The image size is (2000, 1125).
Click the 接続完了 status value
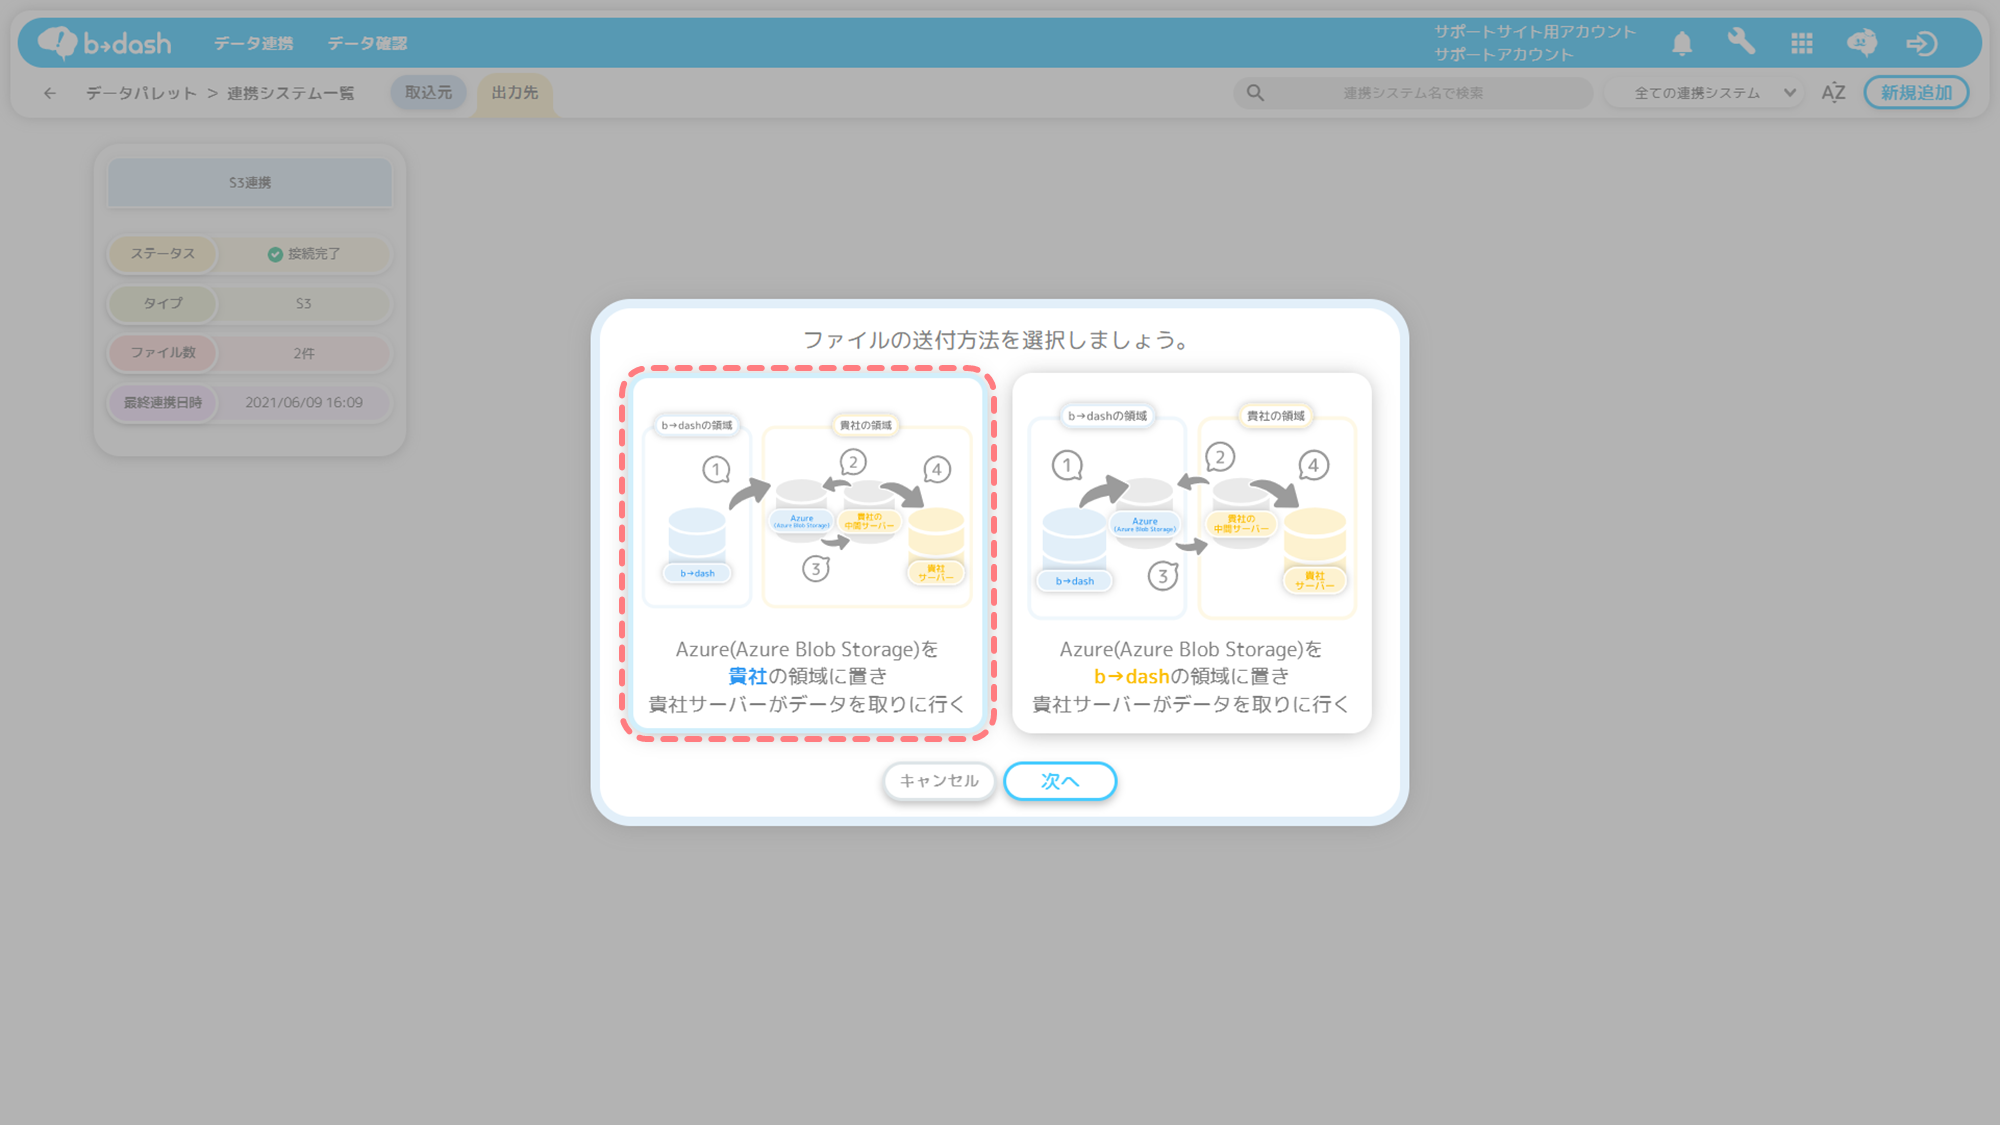(x=304, y=254)
